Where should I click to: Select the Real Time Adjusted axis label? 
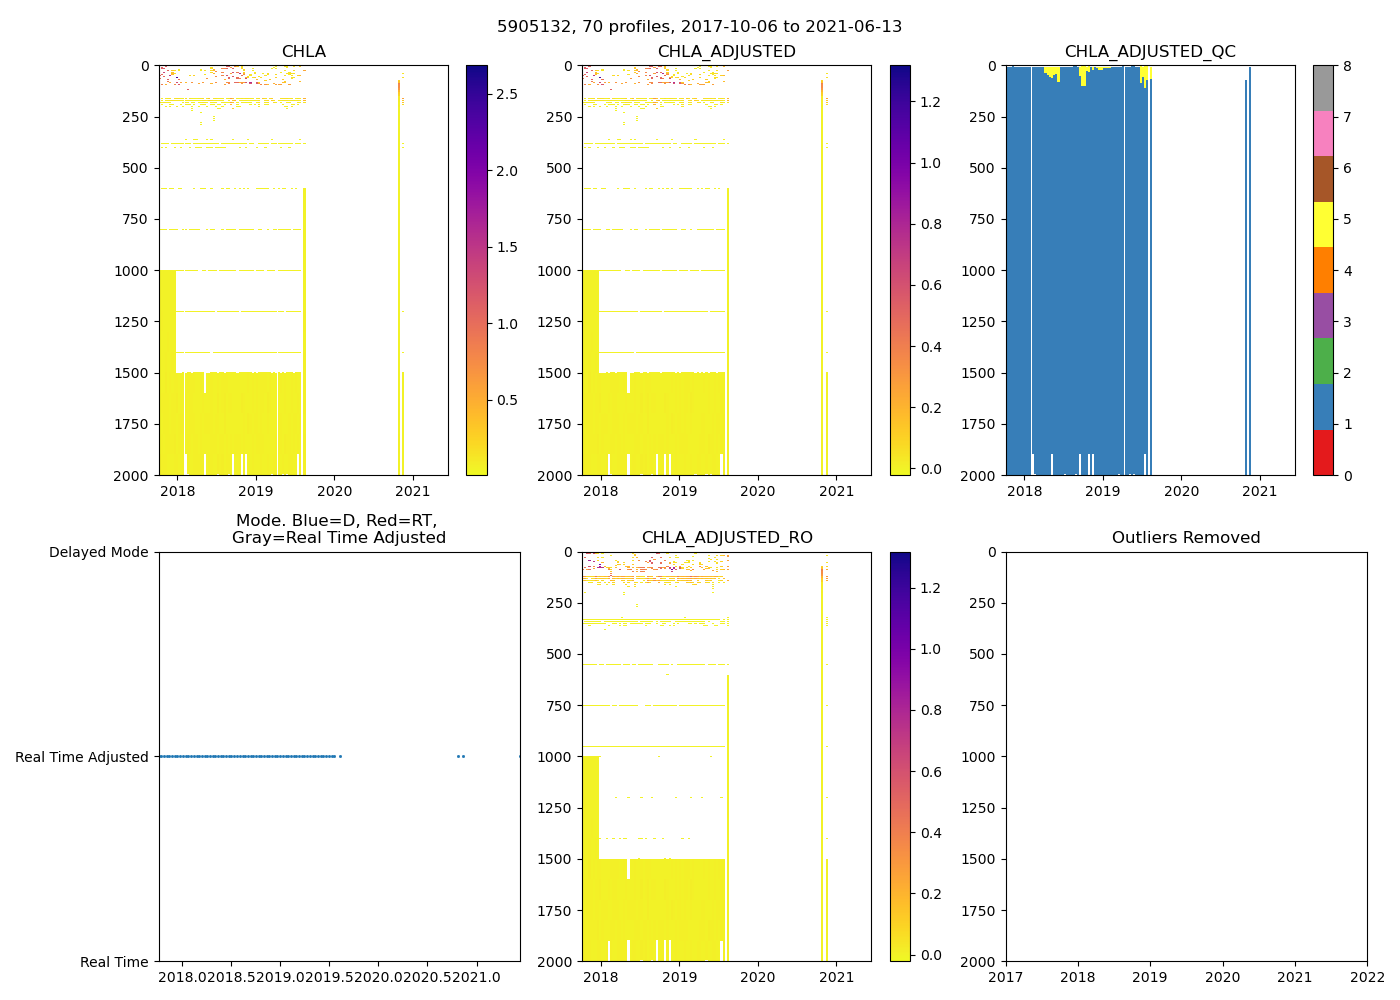(x=81, y=757)
